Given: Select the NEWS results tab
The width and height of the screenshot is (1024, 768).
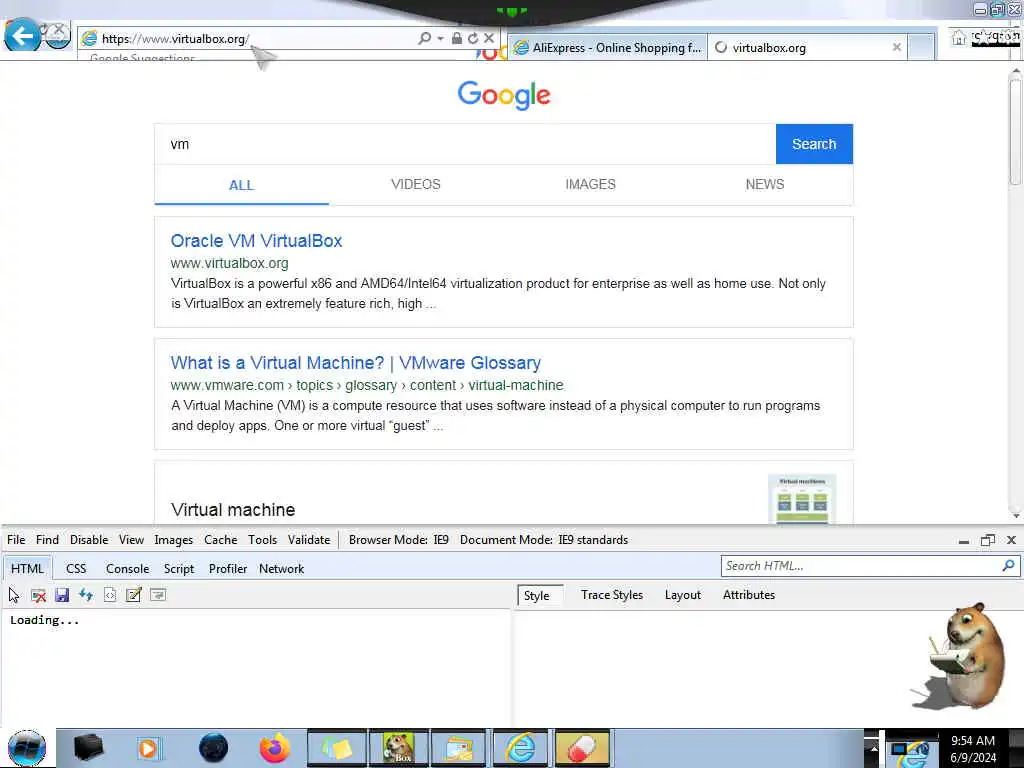Looking at the screenshot, I should [x=765, y=184].
